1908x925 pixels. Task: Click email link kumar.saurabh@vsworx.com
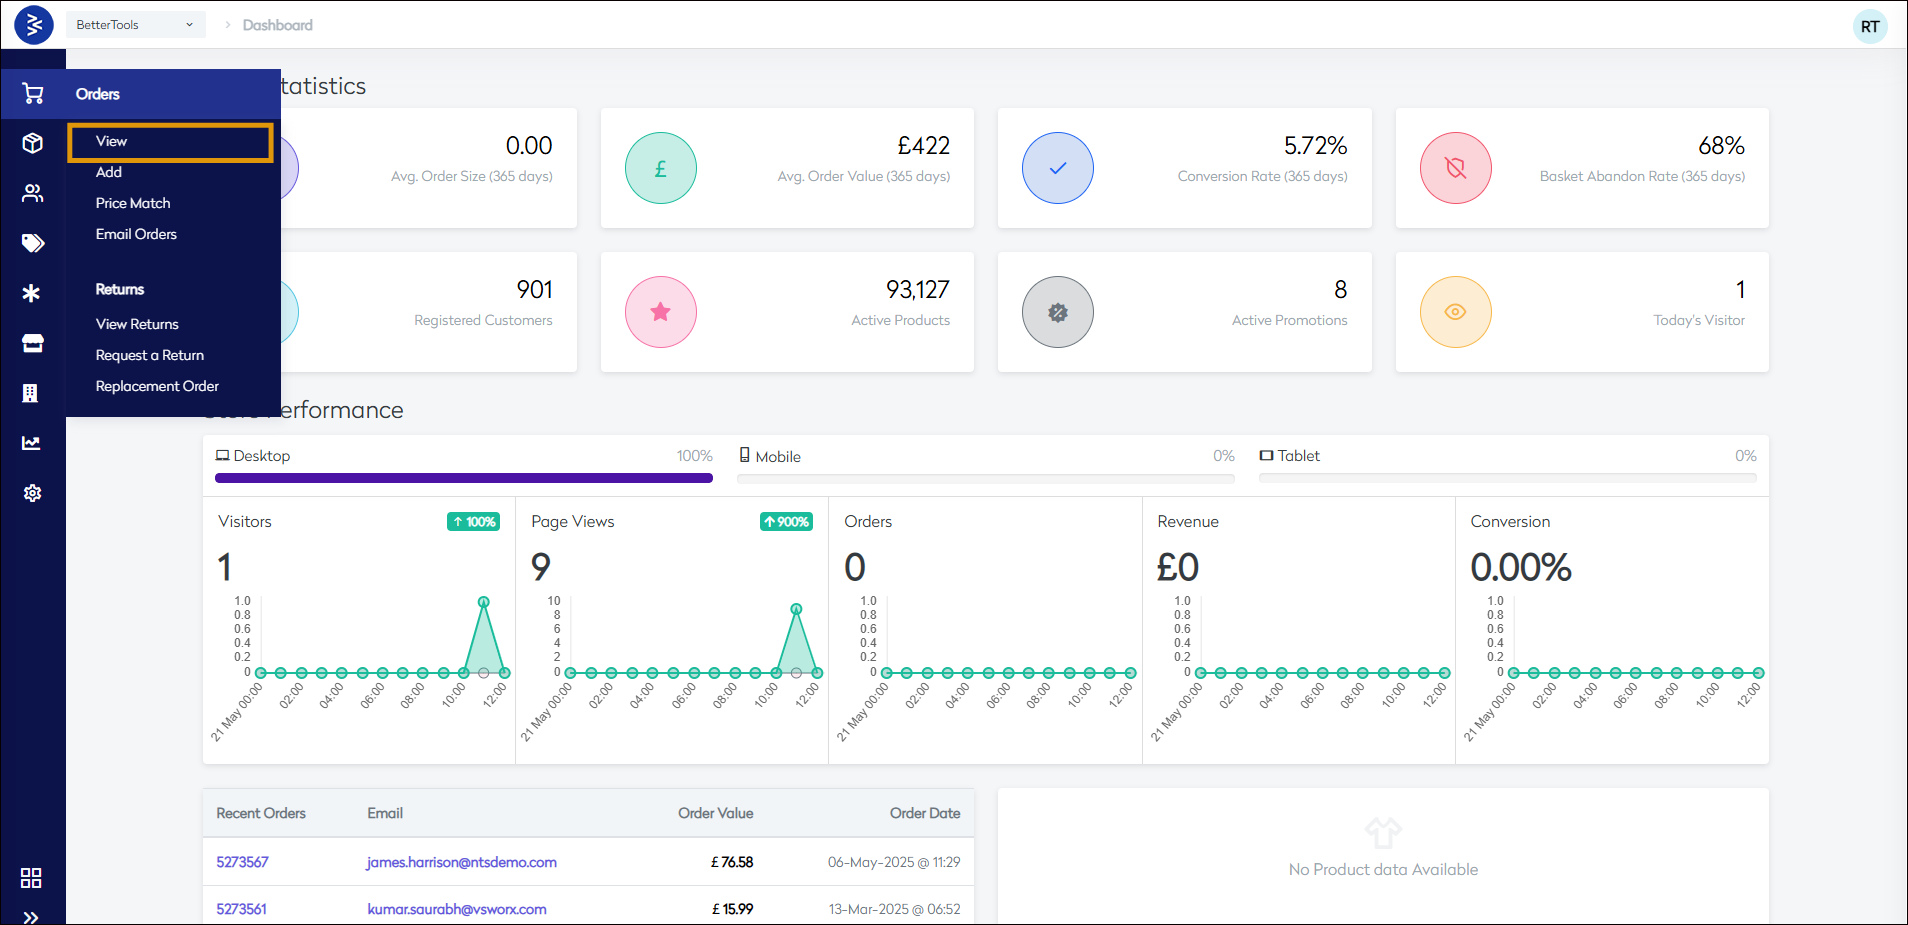click(x=457, y=909)
